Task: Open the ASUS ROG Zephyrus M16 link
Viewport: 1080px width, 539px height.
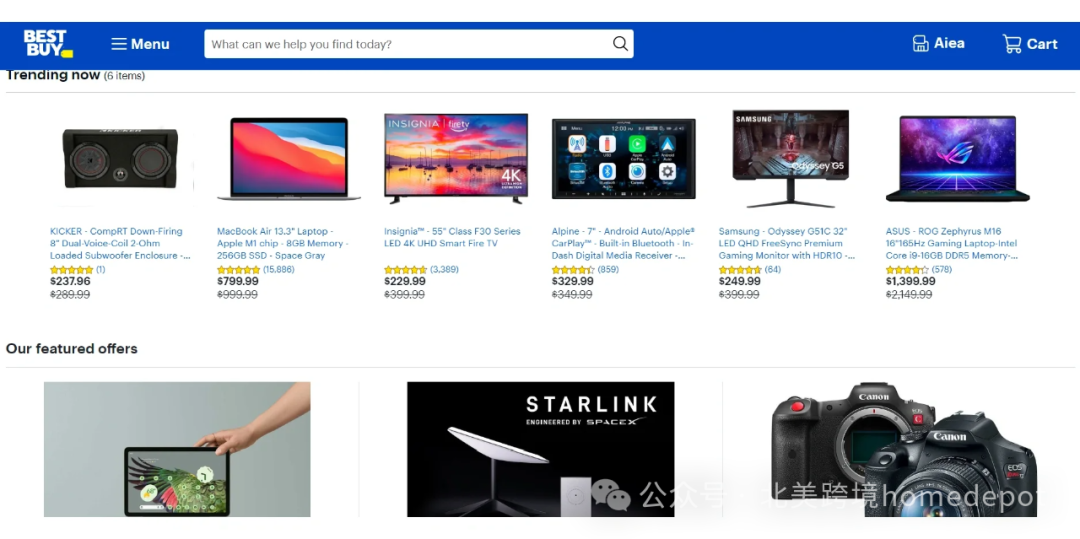Action: tap(951, 243)
